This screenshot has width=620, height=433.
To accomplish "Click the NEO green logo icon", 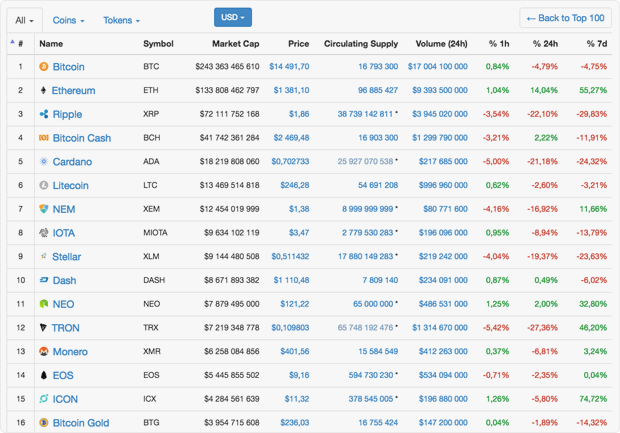I will (x=43, y=304).
